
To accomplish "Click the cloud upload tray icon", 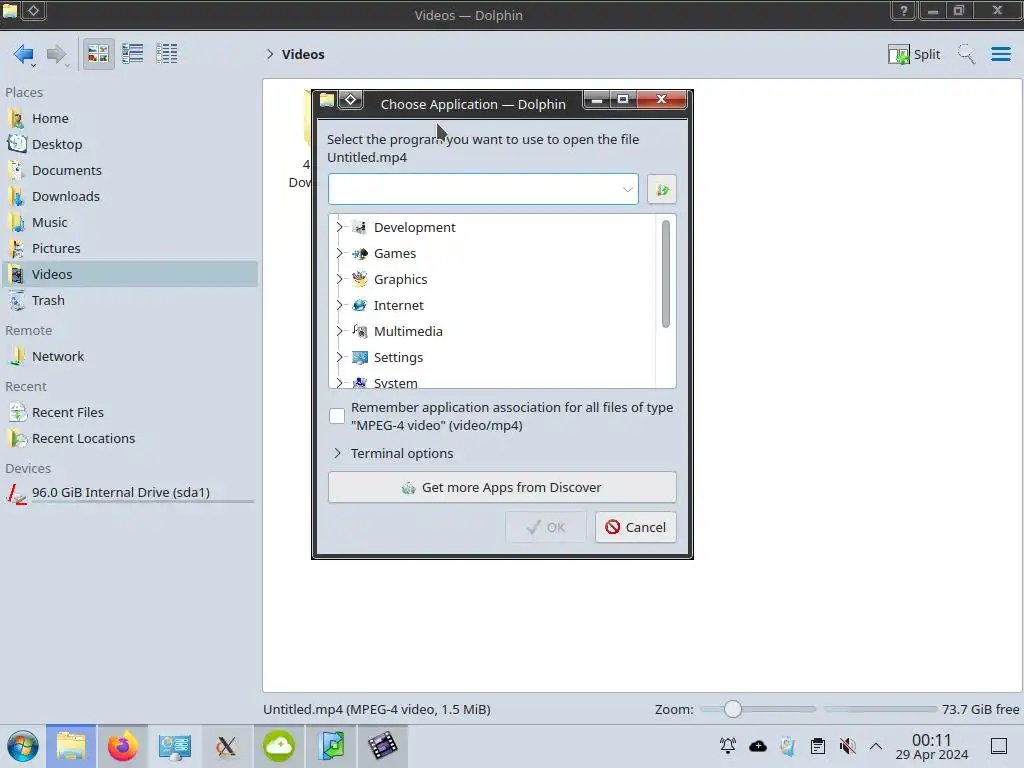I will (758, 746).
